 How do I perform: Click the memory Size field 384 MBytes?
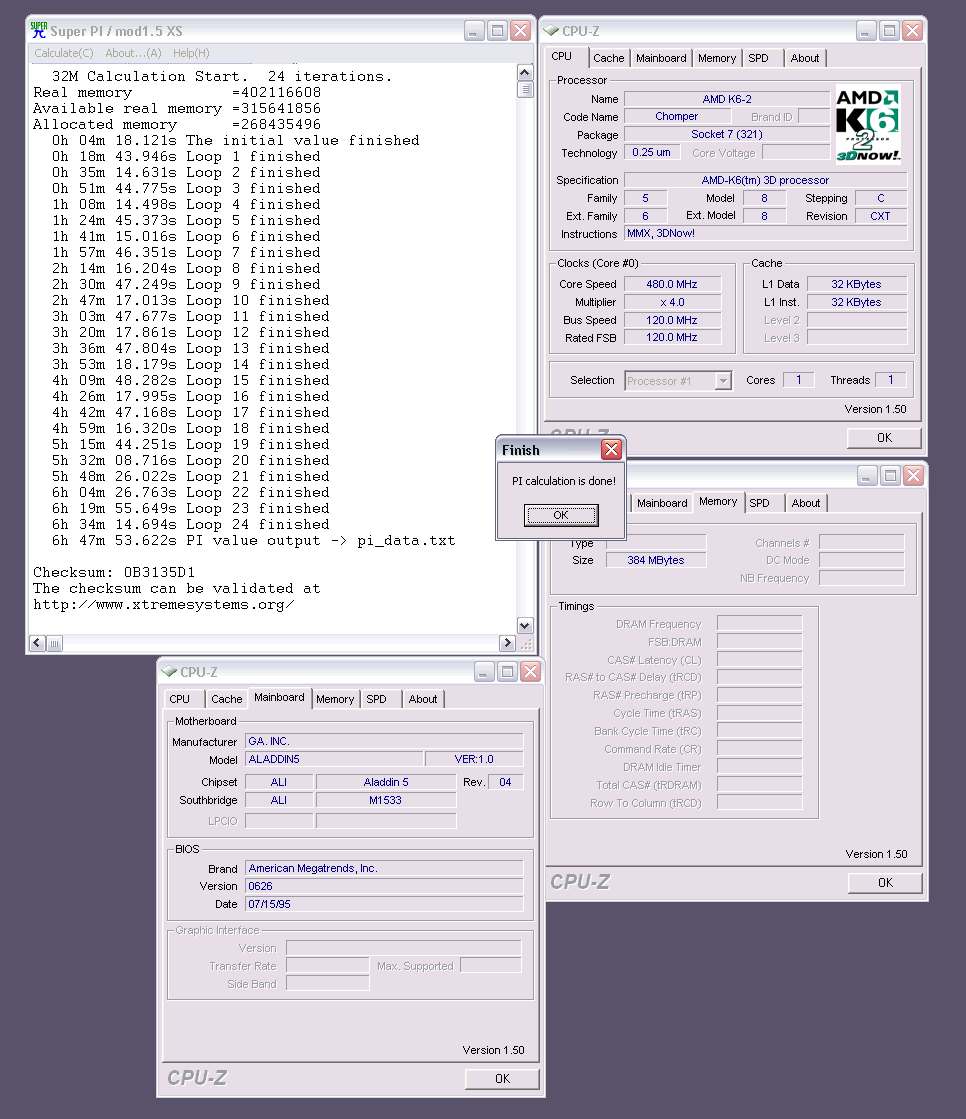[656, 560]
